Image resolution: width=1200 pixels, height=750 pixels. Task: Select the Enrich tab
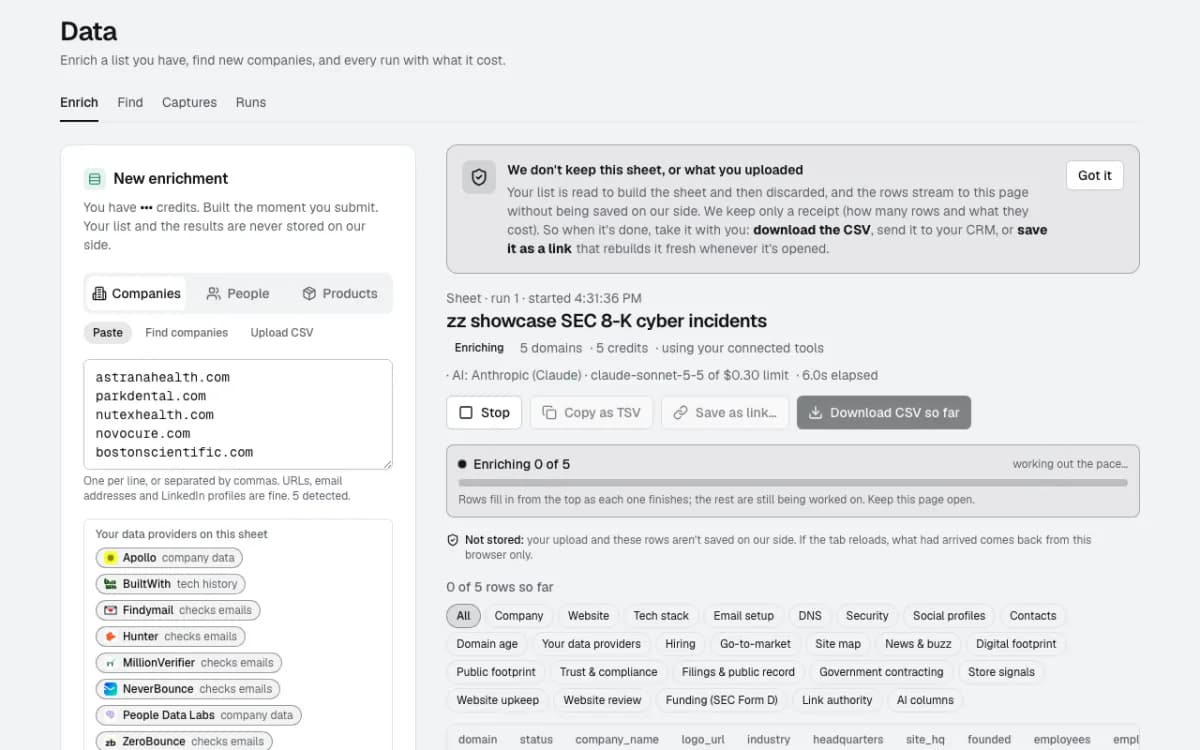[x=79, y=102]
